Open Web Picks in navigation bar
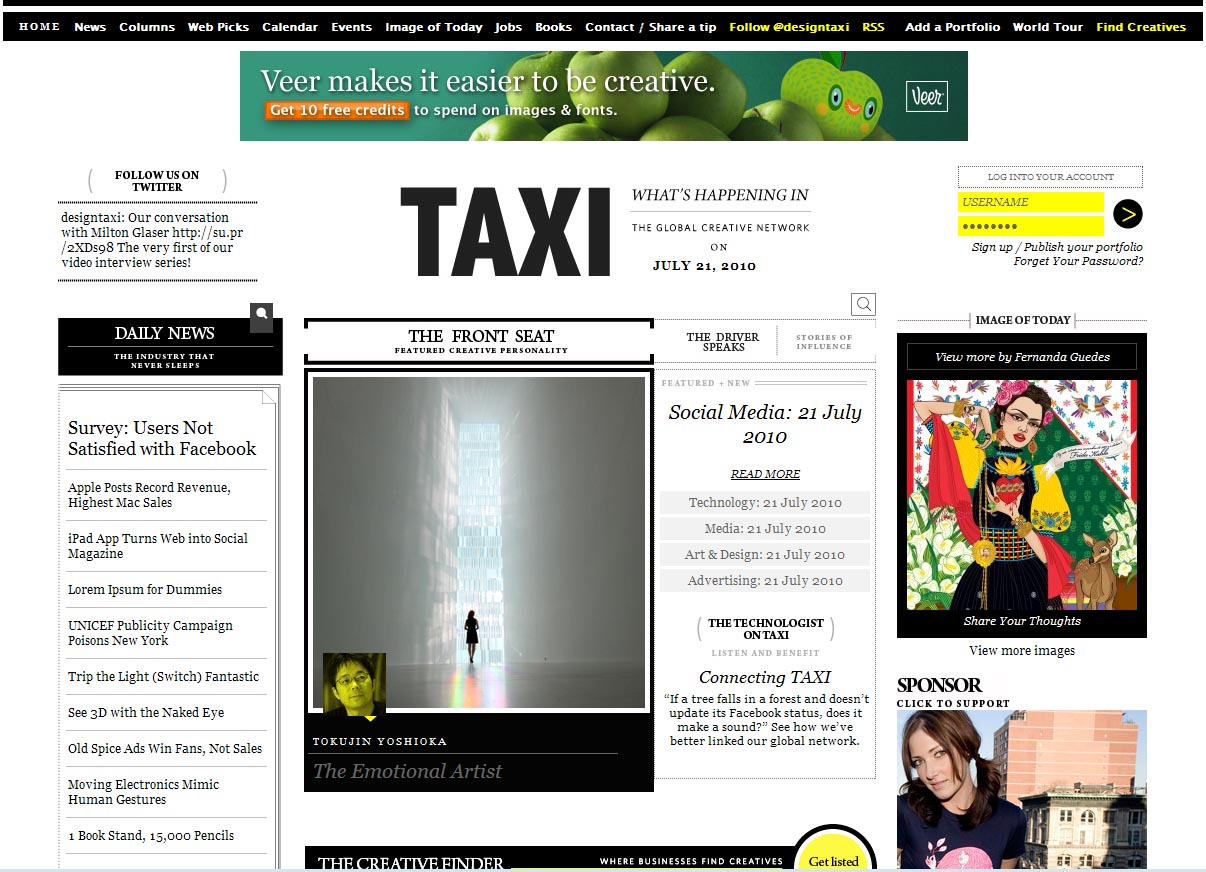This screenshot has width=1206, height=872. (x=218, y=27)
